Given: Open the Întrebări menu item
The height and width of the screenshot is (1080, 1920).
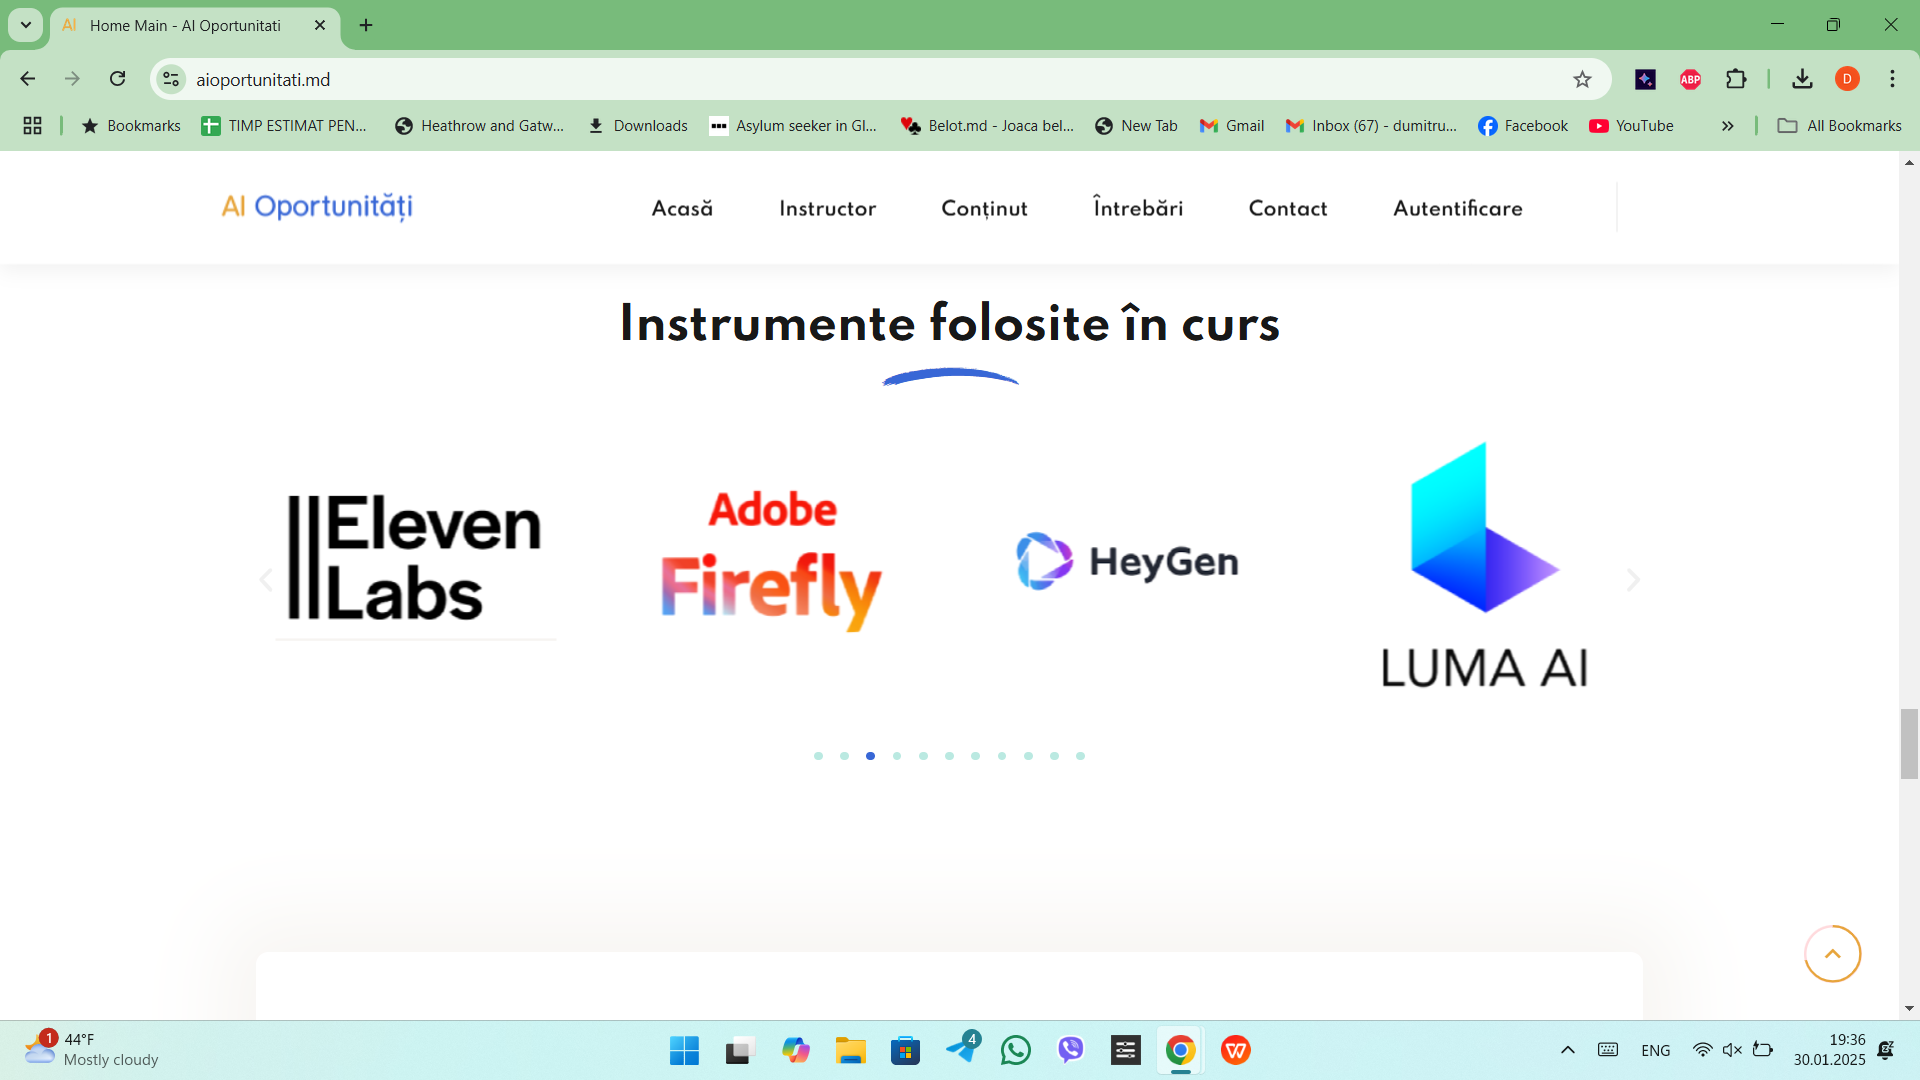Looking at the screenshot, I should coord(1138,207).
